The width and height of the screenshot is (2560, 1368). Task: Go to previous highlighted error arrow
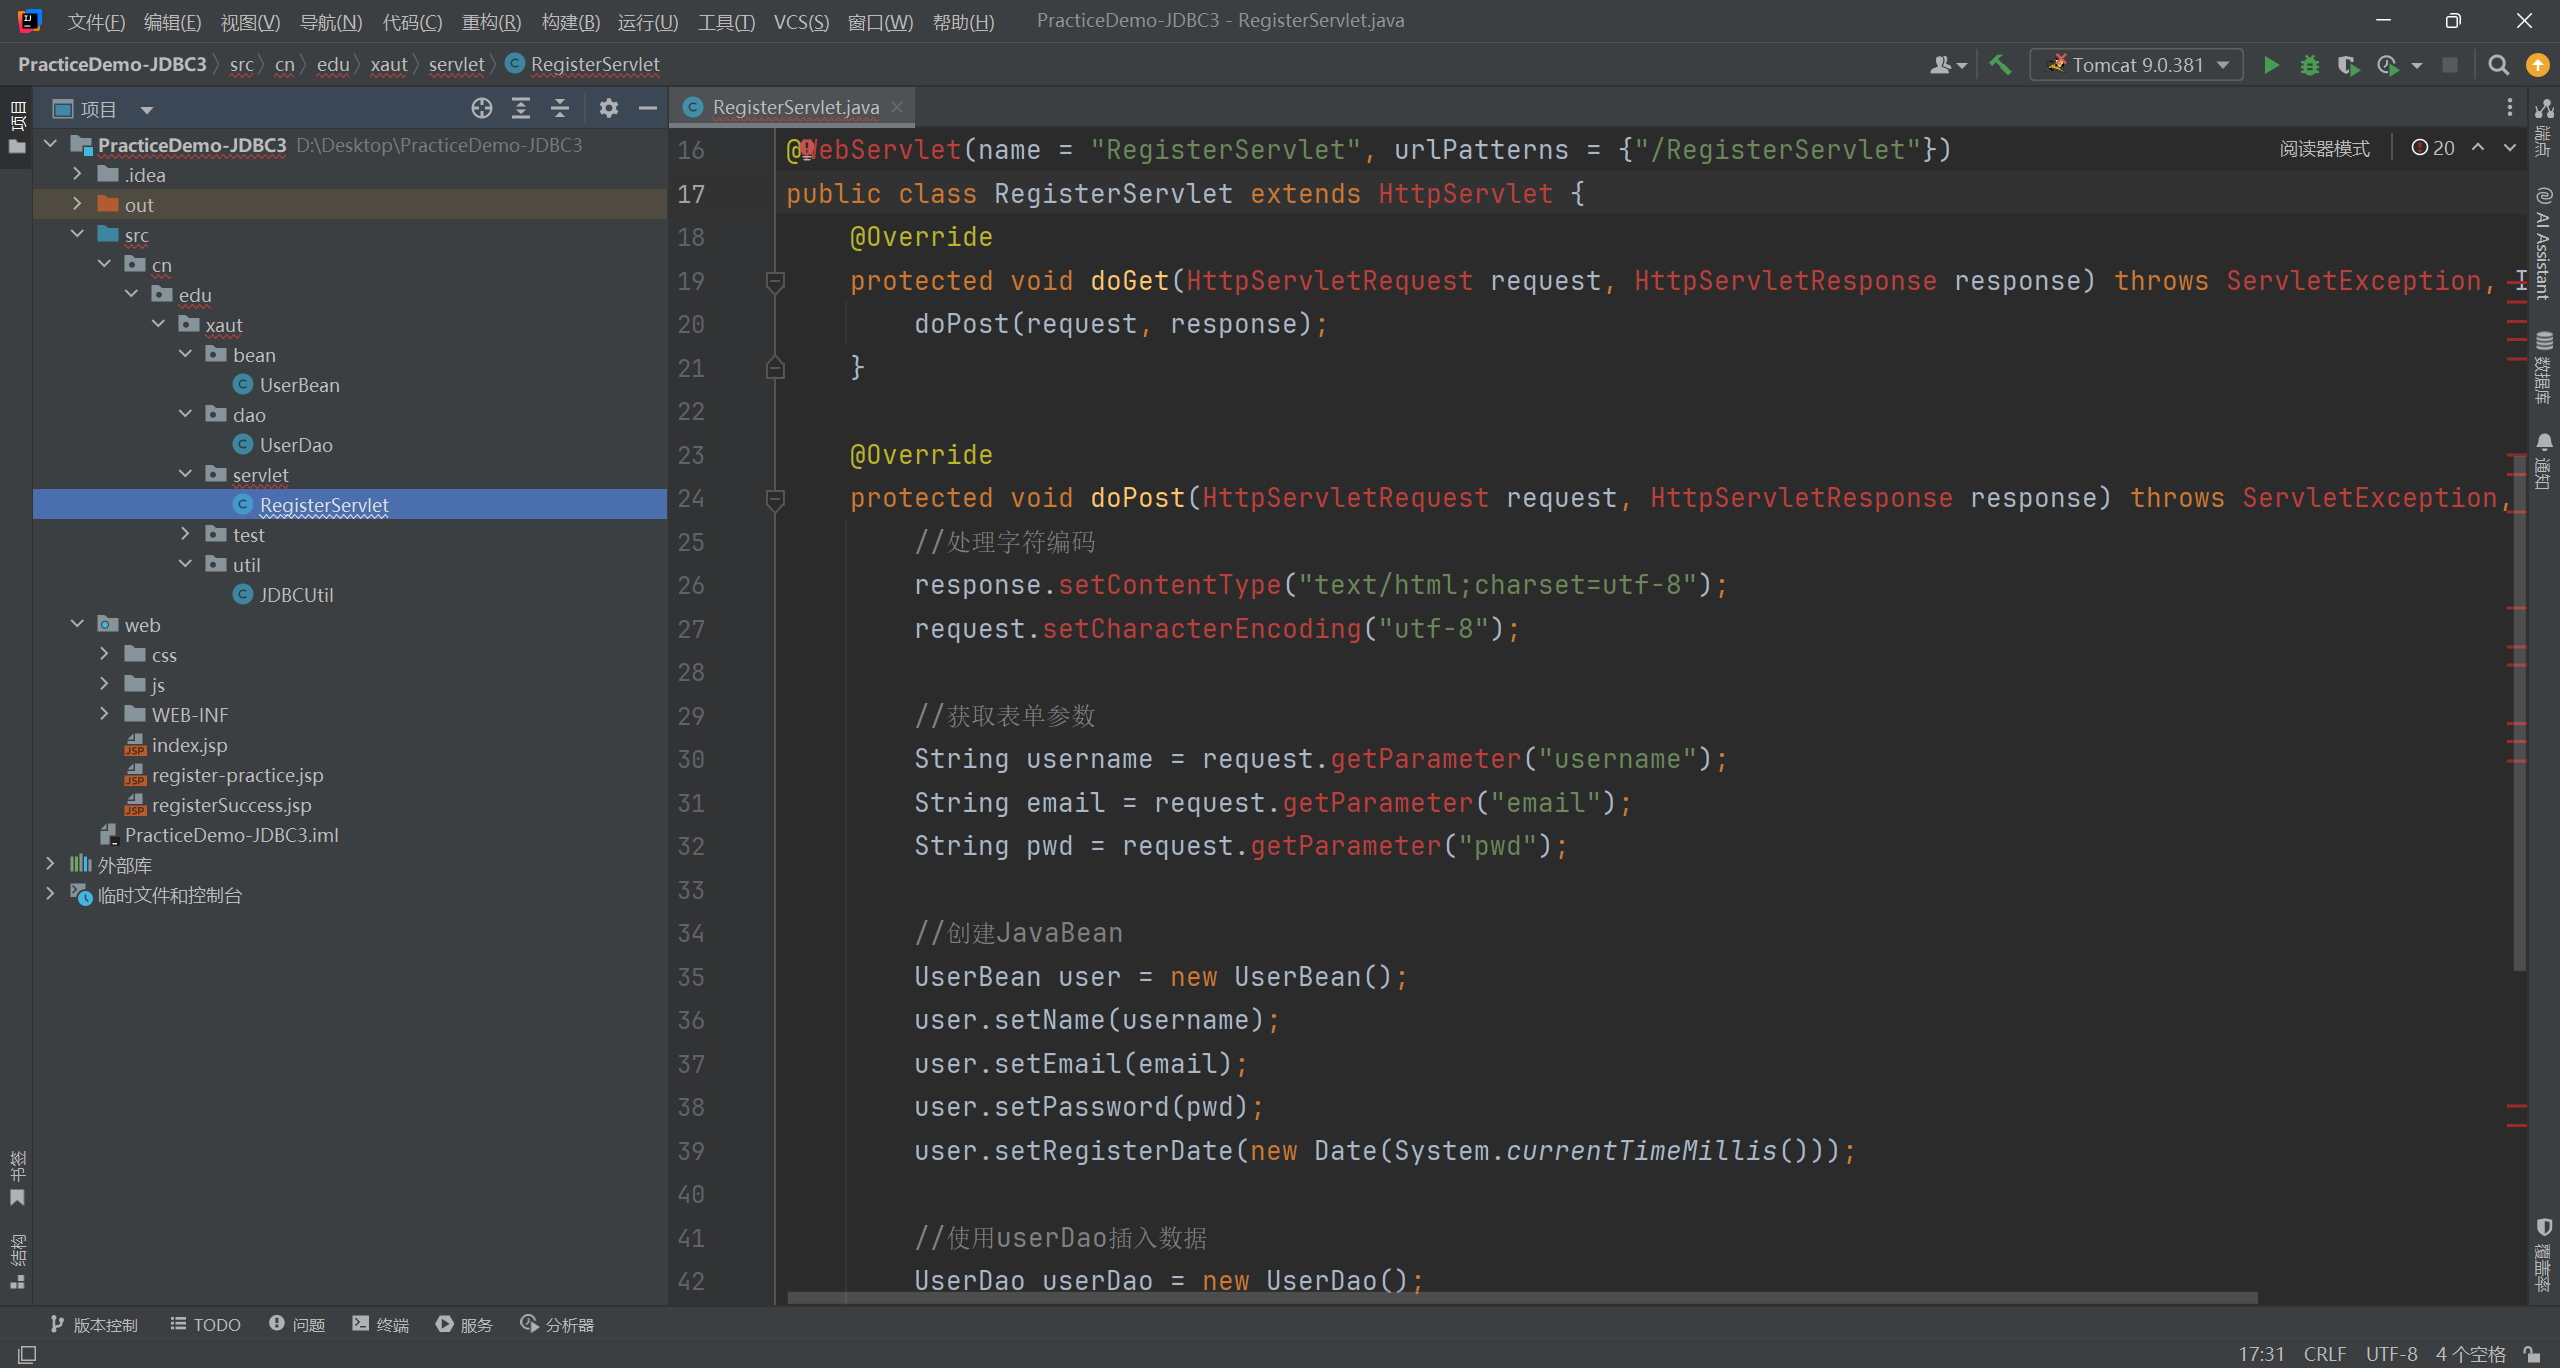pos(2478,148)
